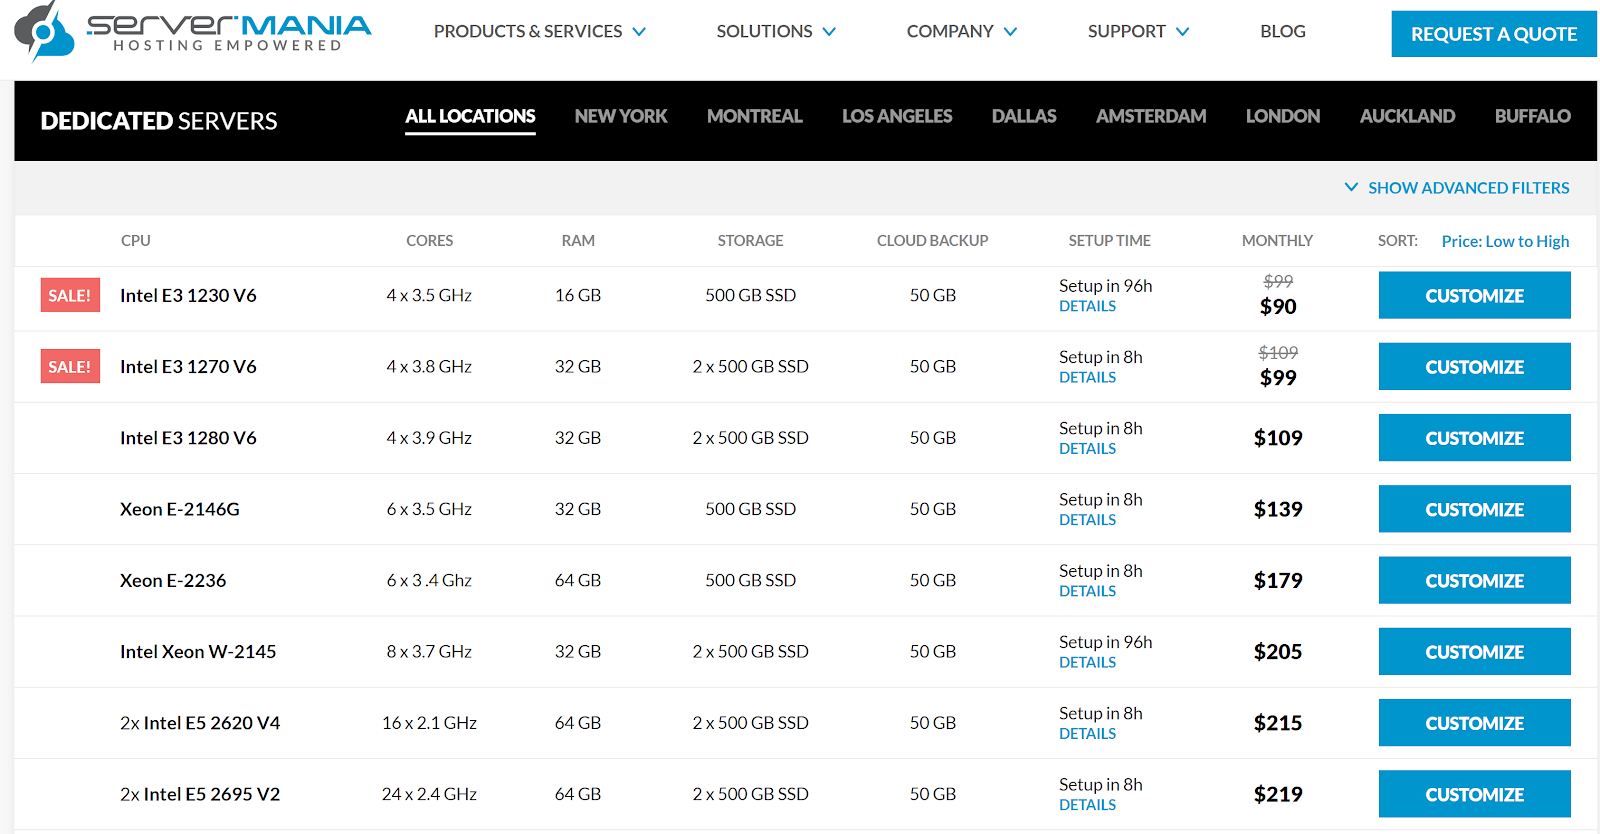Open Products & Services dropdown menu
The width and height of the screenshot is (1600, 834).
tap(540, 32)
